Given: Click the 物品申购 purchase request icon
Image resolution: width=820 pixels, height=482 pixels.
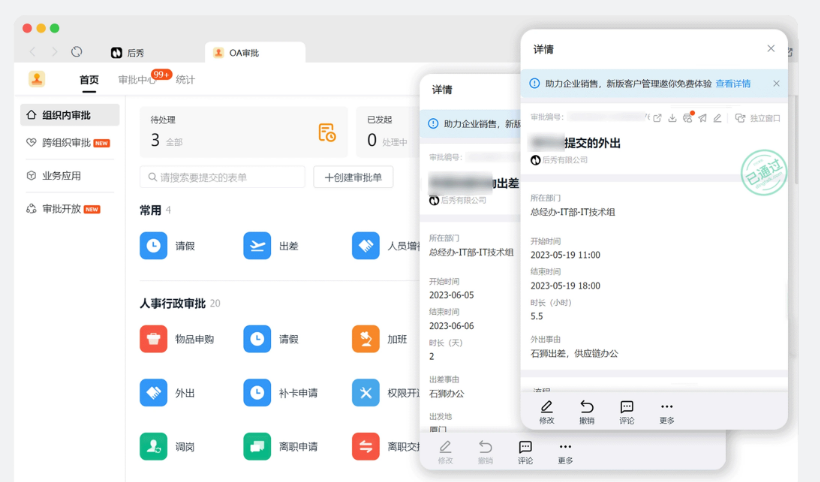Looking at the screenshot, I should tap(154, 339).
